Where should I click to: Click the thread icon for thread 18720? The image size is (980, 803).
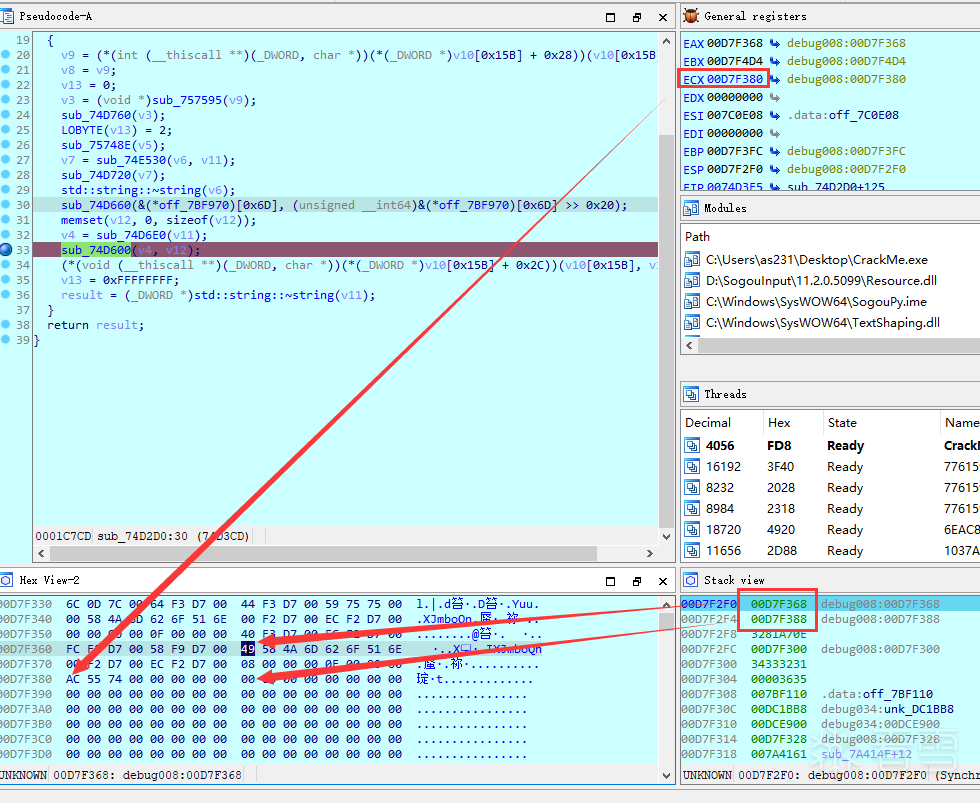tap(692, 530)
